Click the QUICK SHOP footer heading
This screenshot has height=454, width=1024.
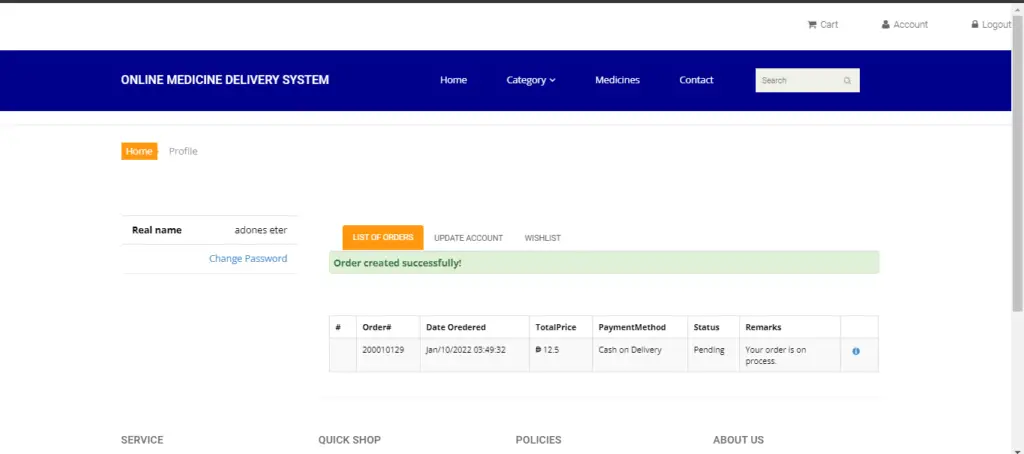pyautogui.click(x=349, y=440)
